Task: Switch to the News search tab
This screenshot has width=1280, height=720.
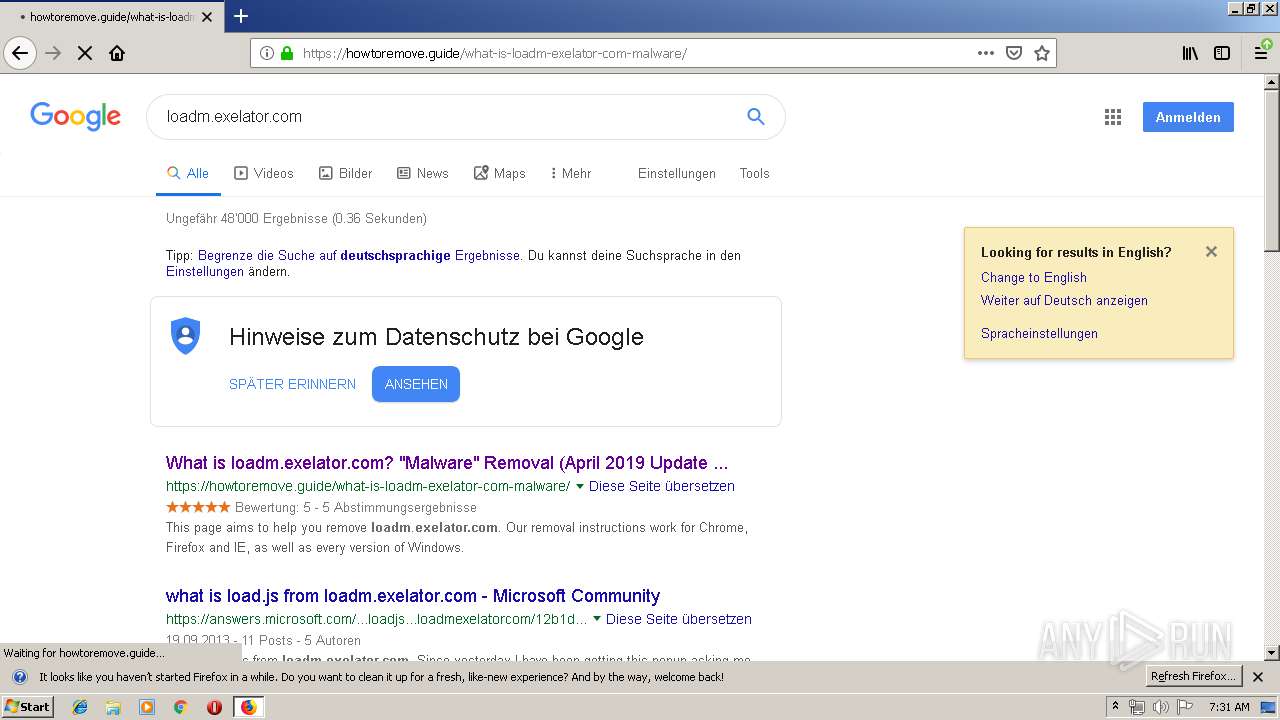Action: tap(423, 174)
